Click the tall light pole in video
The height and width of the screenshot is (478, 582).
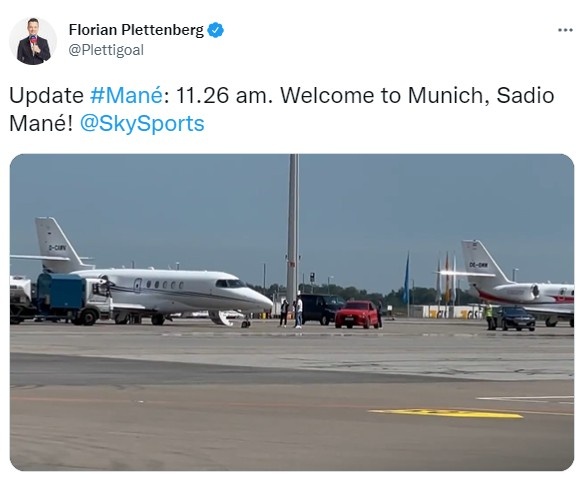(293, 228)
